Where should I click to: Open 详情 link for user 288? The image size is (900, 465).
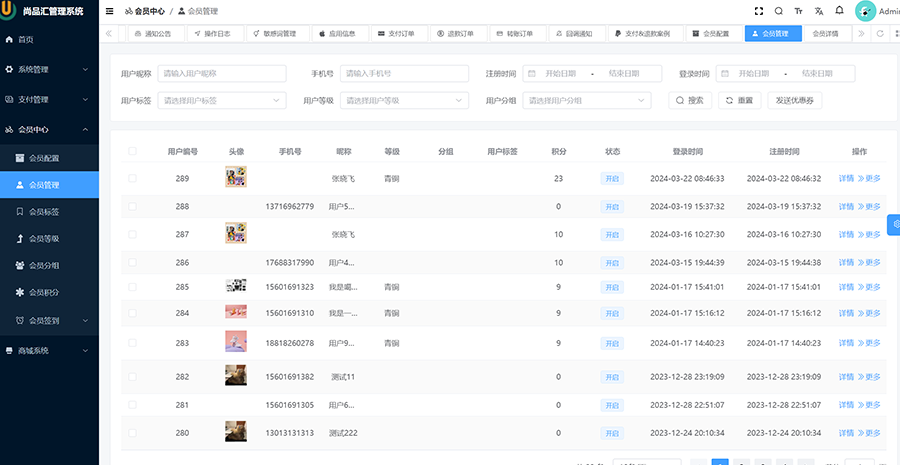(846, 206)
